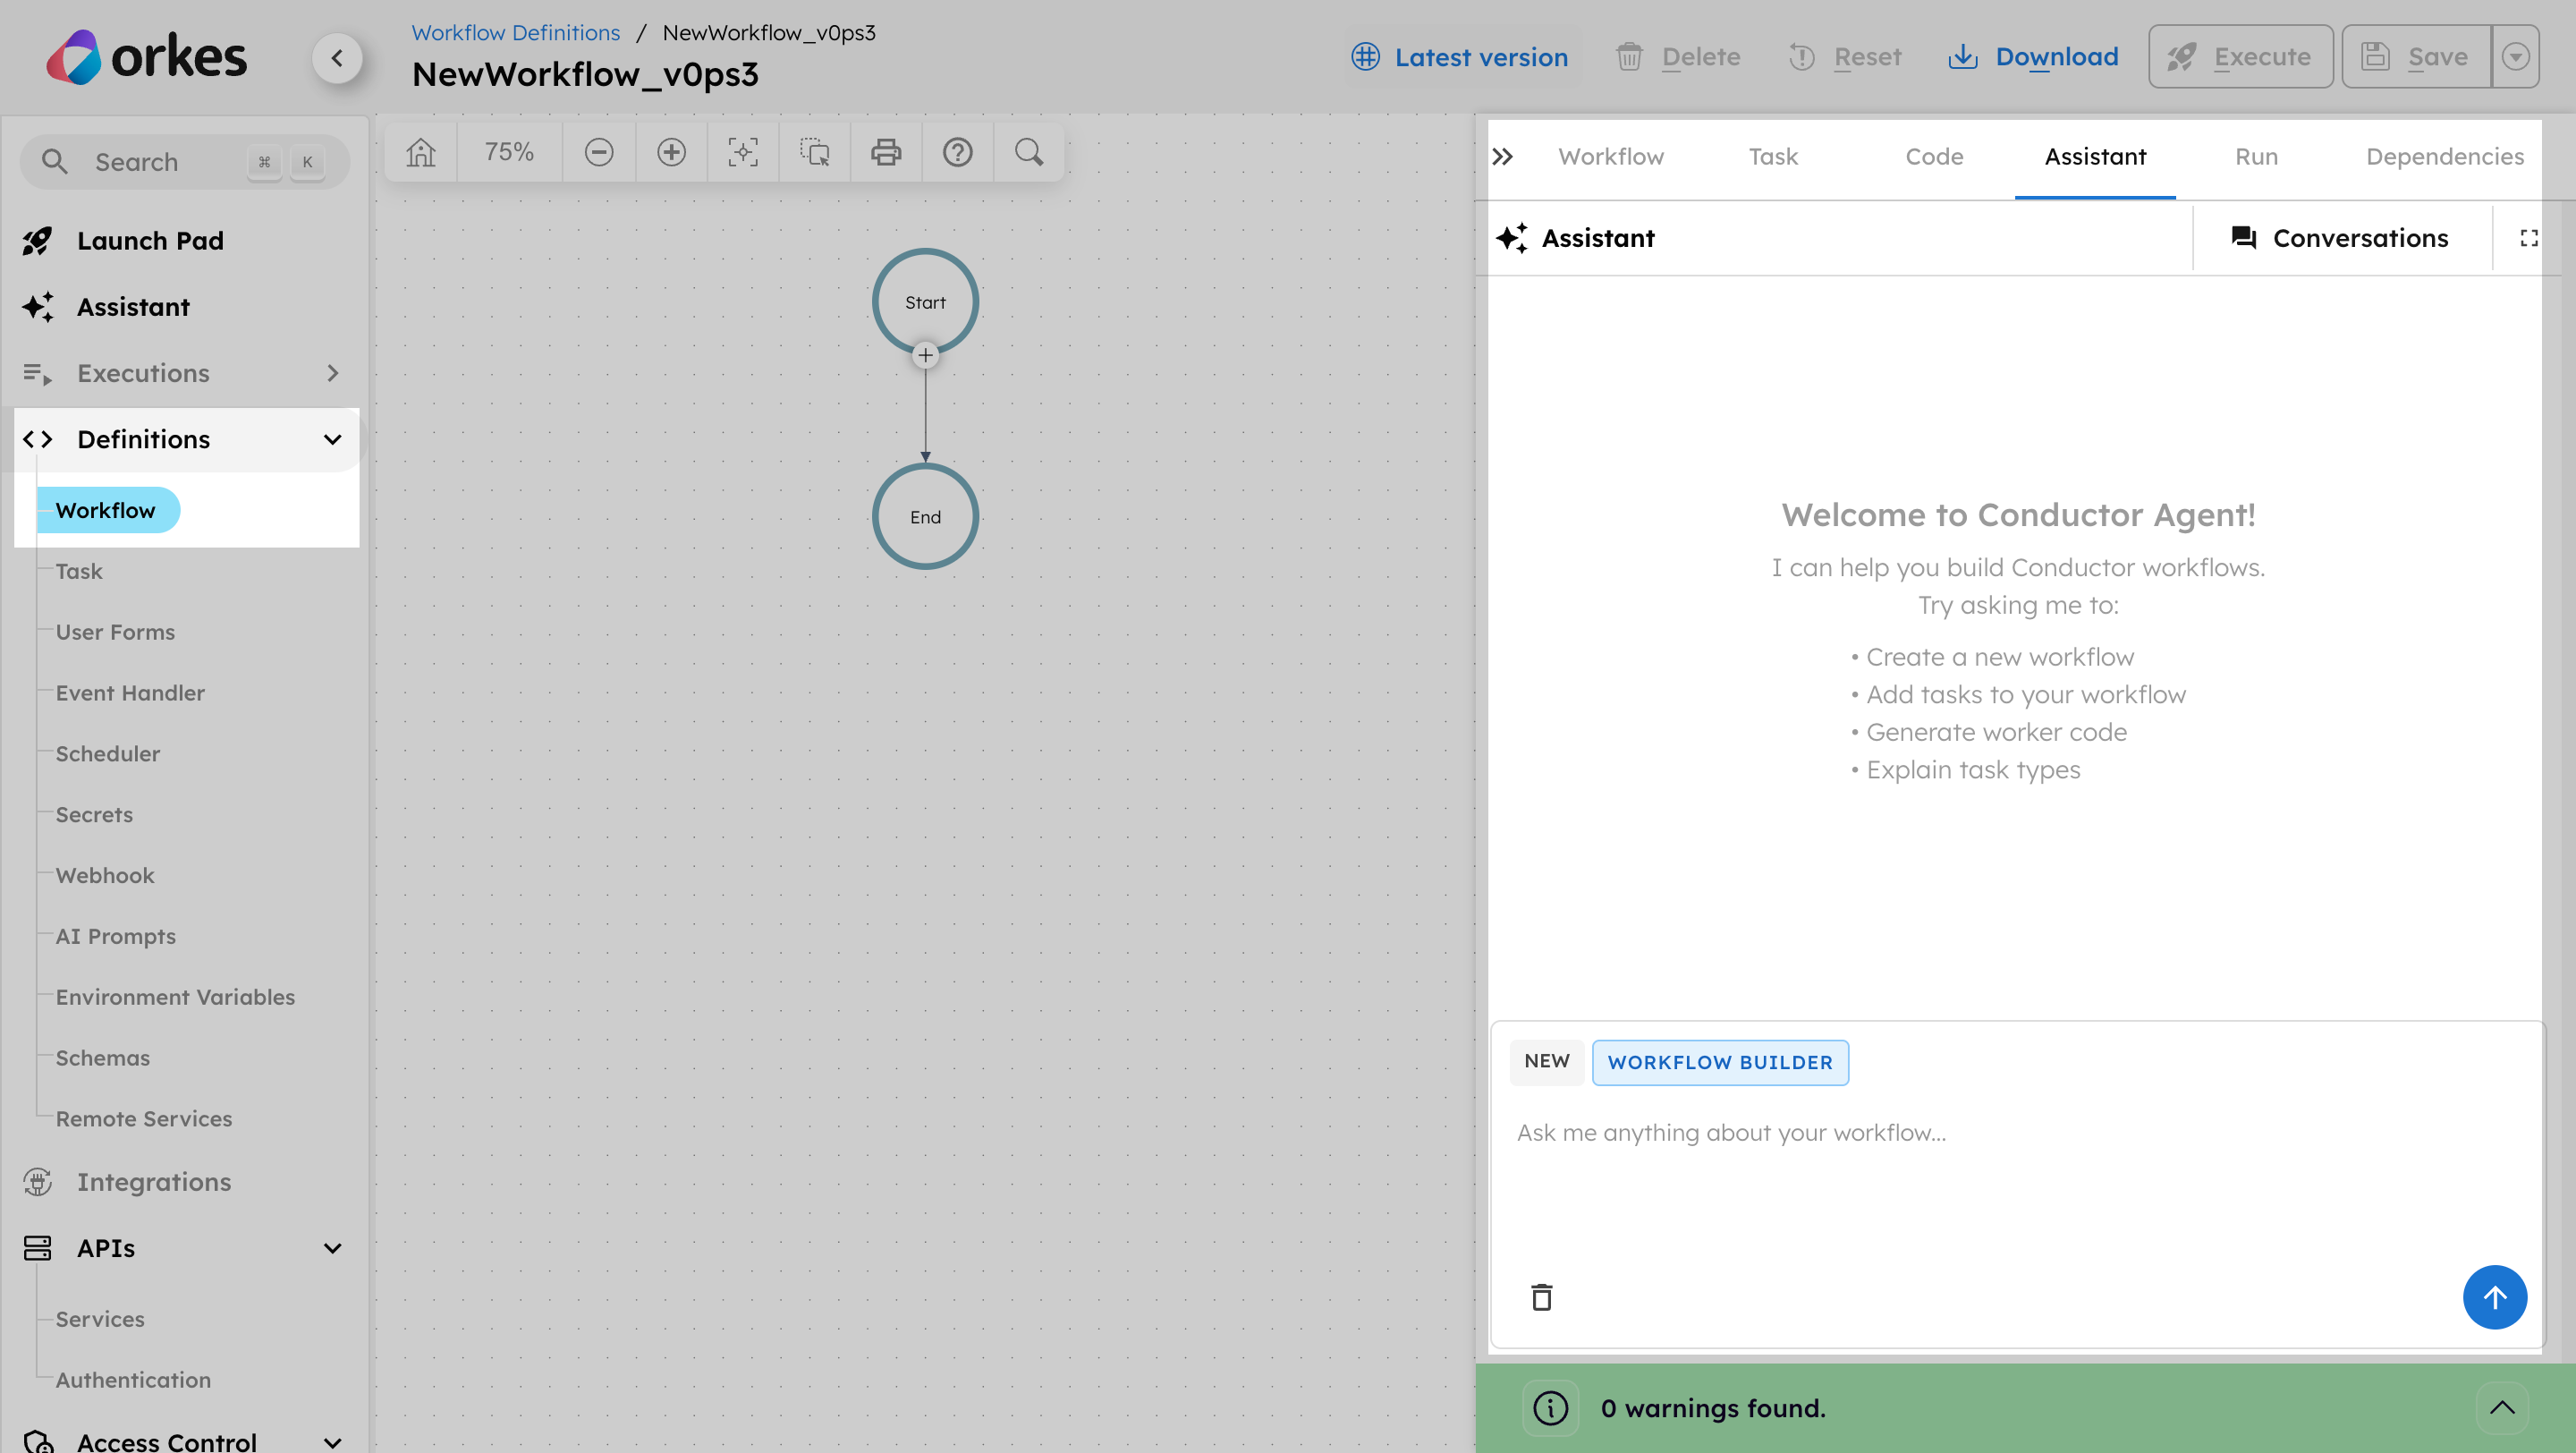Zoom out of the workflow canvas

click(x=599, y=152)
